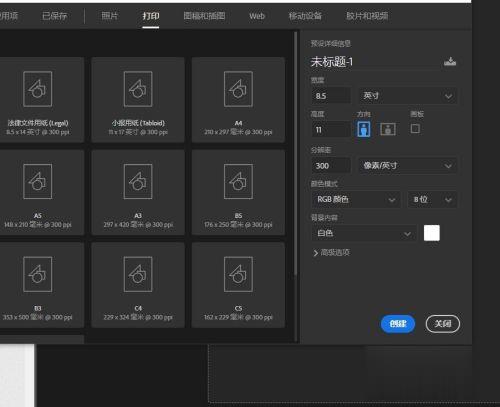Save the document preset icon
500x407 pixels.
click(450, 62)
